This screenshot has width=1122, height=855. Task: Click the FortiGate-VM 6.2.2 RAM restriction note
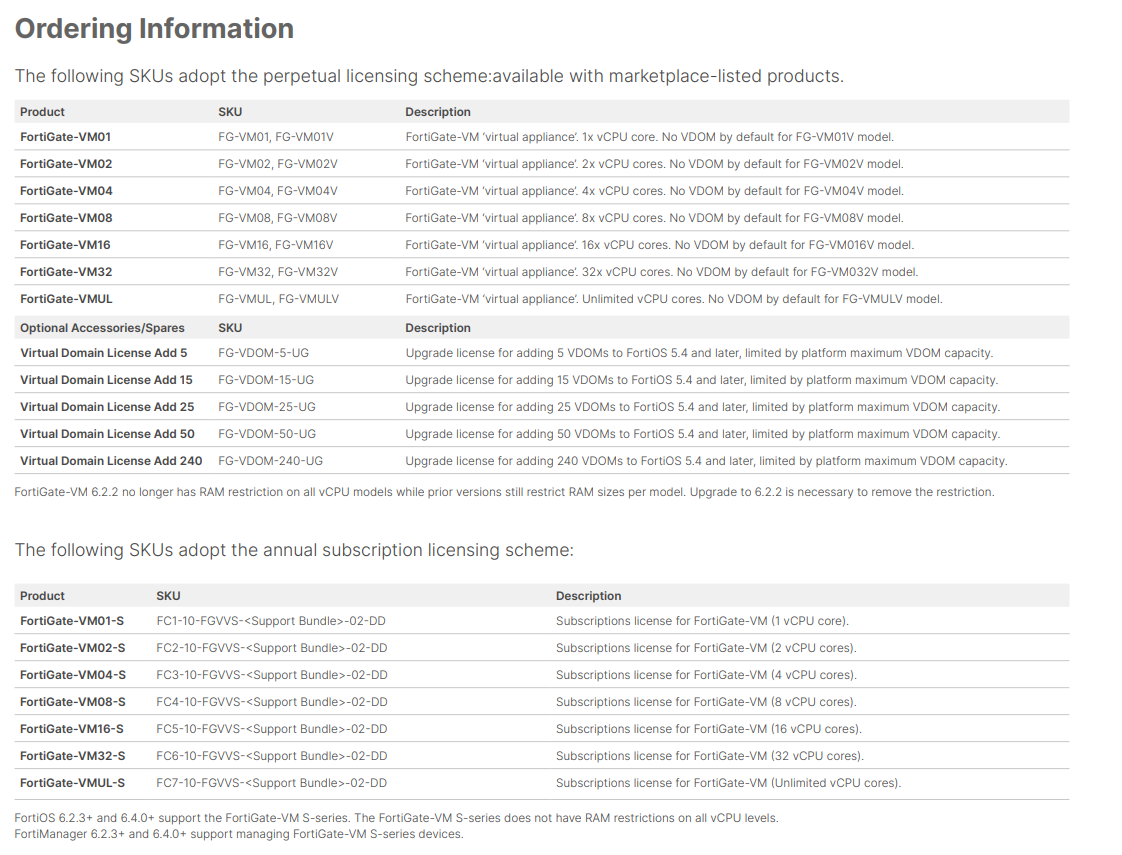click(x=504, y=492)
